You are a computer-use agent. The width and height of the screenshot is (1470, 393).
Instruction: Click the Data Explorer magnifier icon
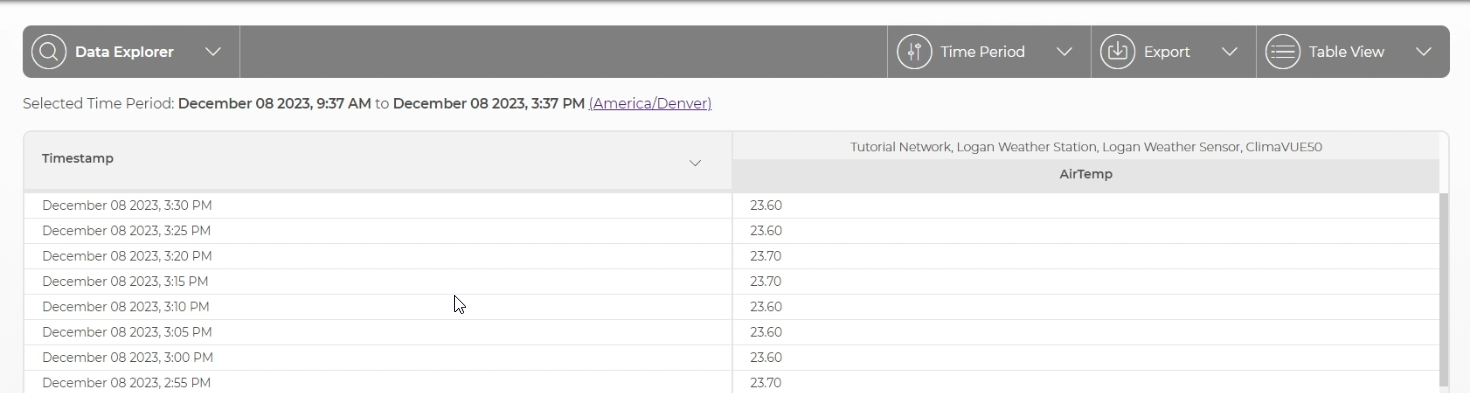48,52
